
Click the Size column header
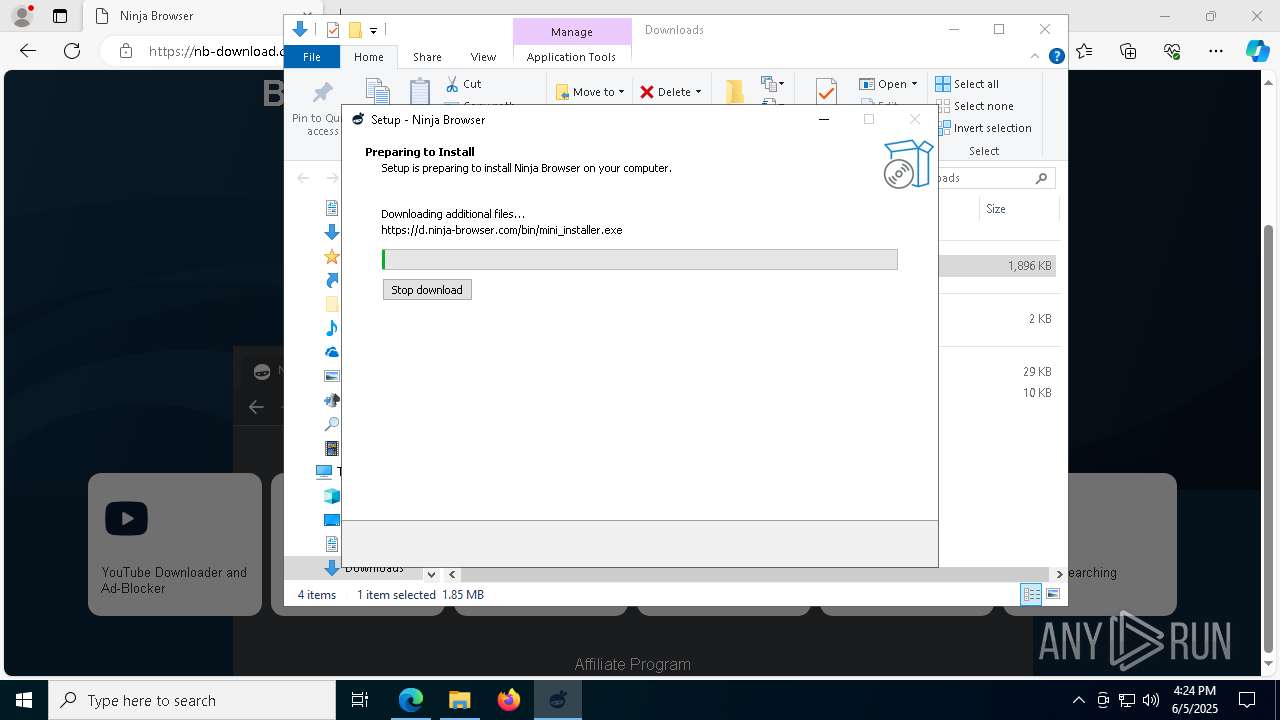coord(996,209)
